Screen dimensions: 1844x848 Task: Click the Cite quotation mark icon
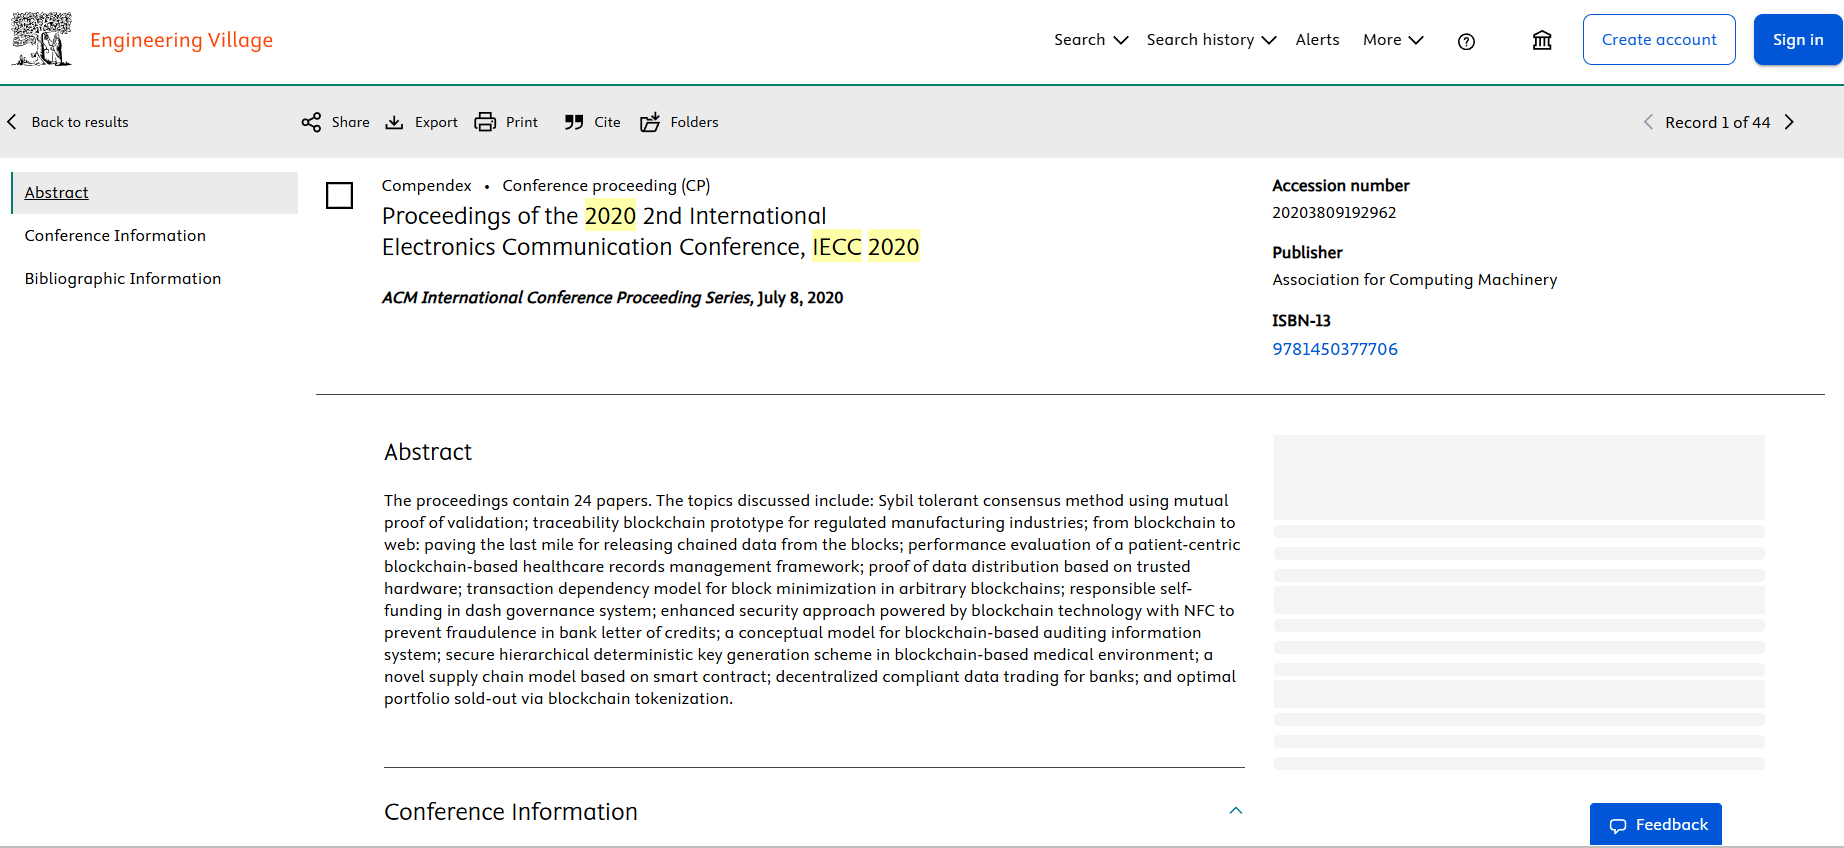pyautogui.click(x=574, y=122)
